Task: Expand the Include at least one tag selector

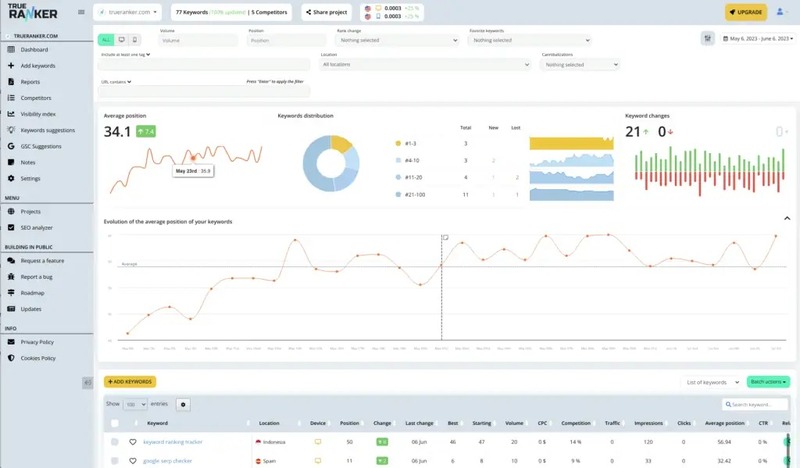Action: point(126,55)
